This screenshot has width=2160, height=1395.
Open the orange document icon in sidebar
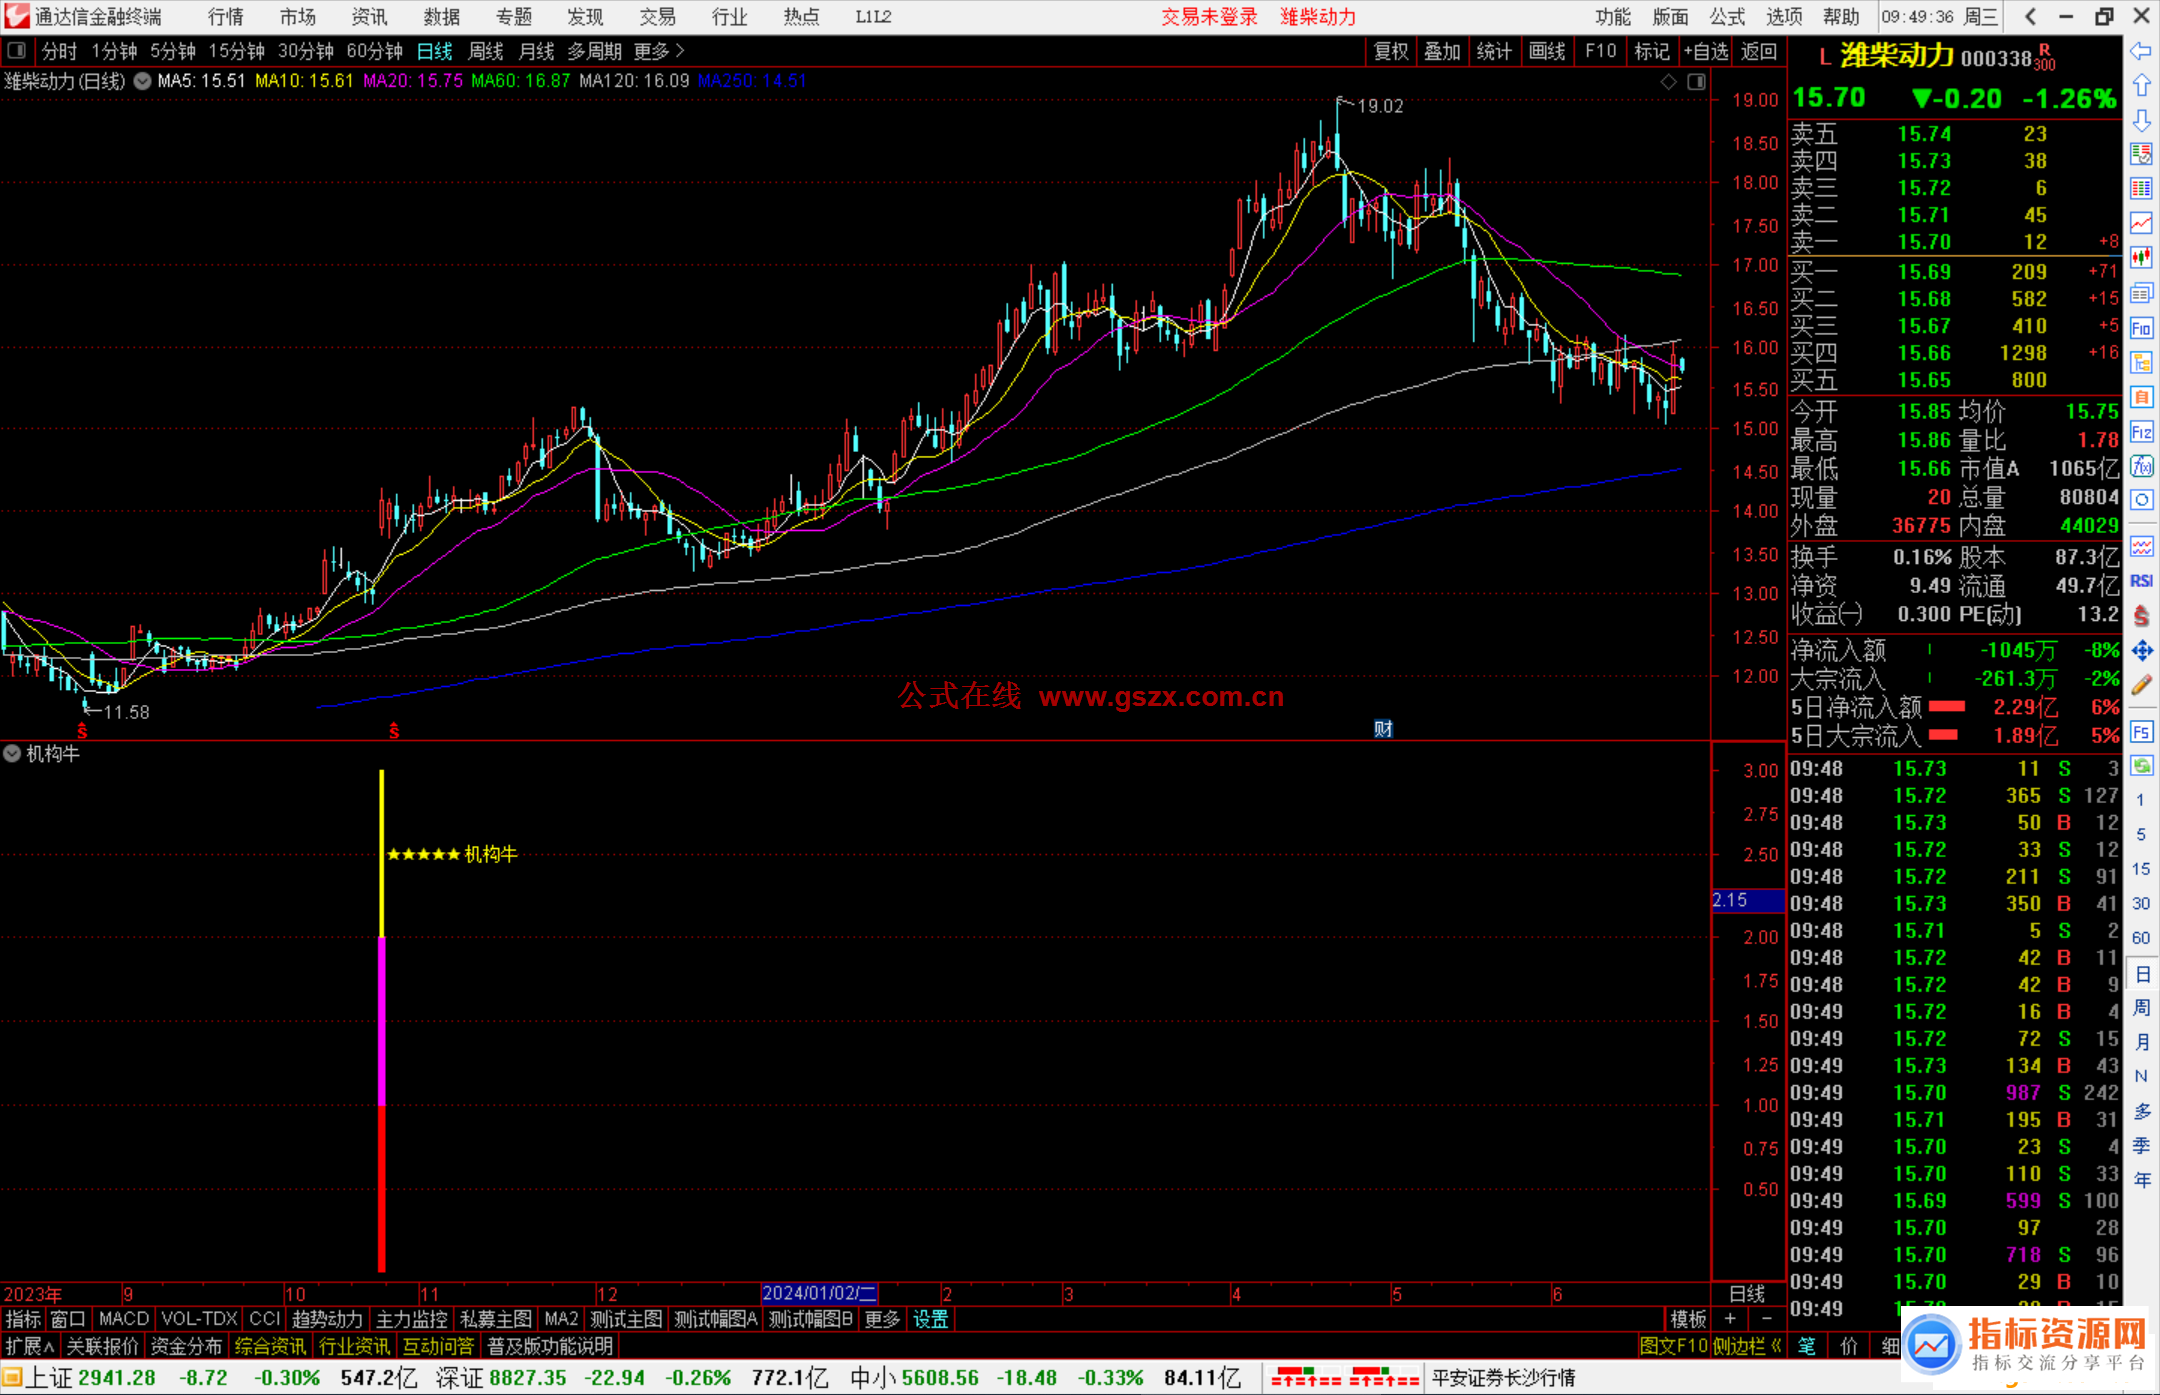2141,397
